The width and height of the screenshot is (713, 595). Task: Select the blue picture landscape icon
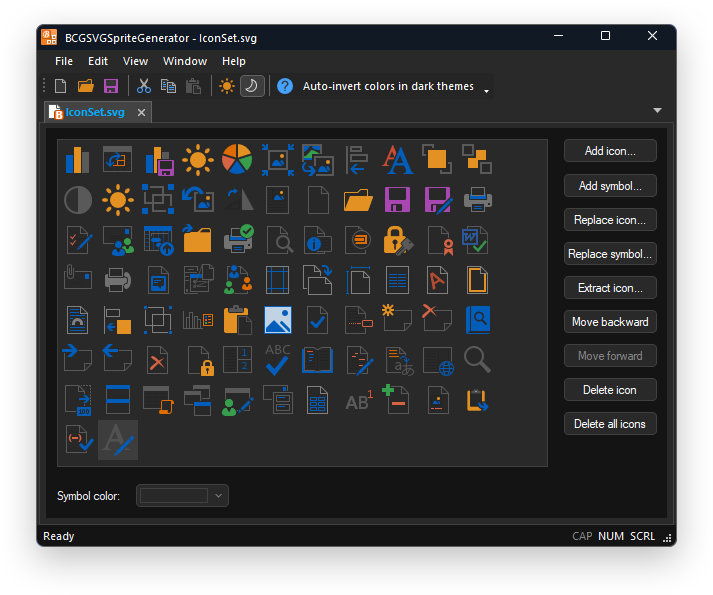point(277,320)
